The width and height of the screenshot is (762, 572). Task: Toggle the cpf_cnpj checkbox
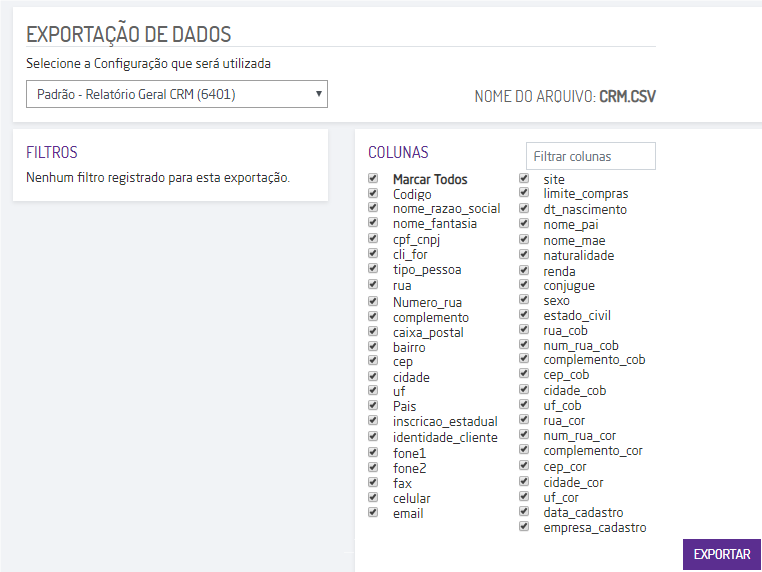(373, 238)
